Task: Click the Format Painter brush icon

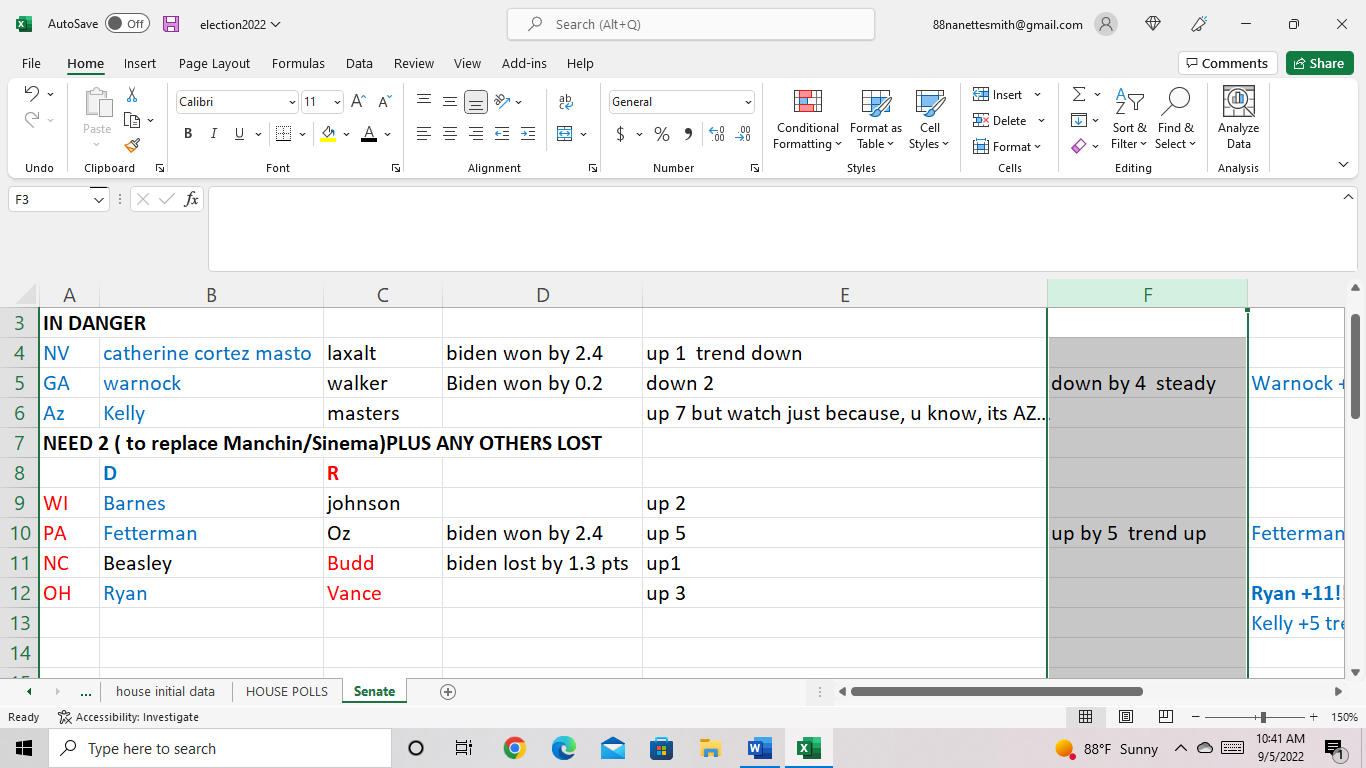Action: click(132, 145)
